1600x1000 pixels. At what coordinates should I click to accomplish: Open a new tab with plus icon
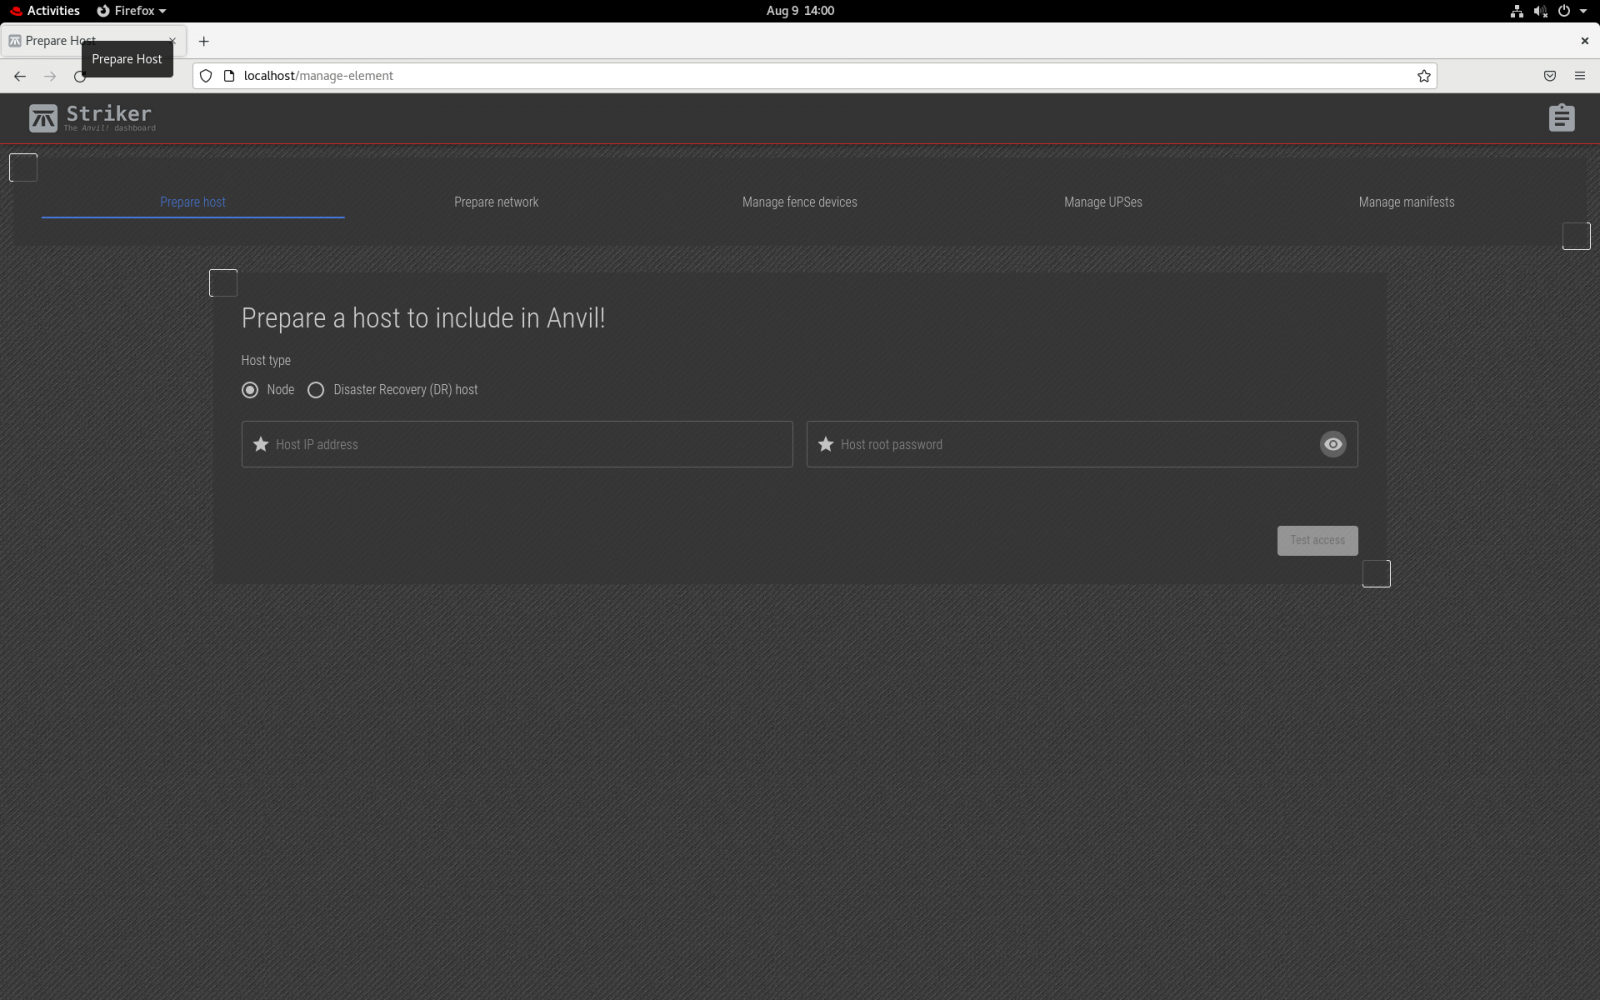pos(204,41)
